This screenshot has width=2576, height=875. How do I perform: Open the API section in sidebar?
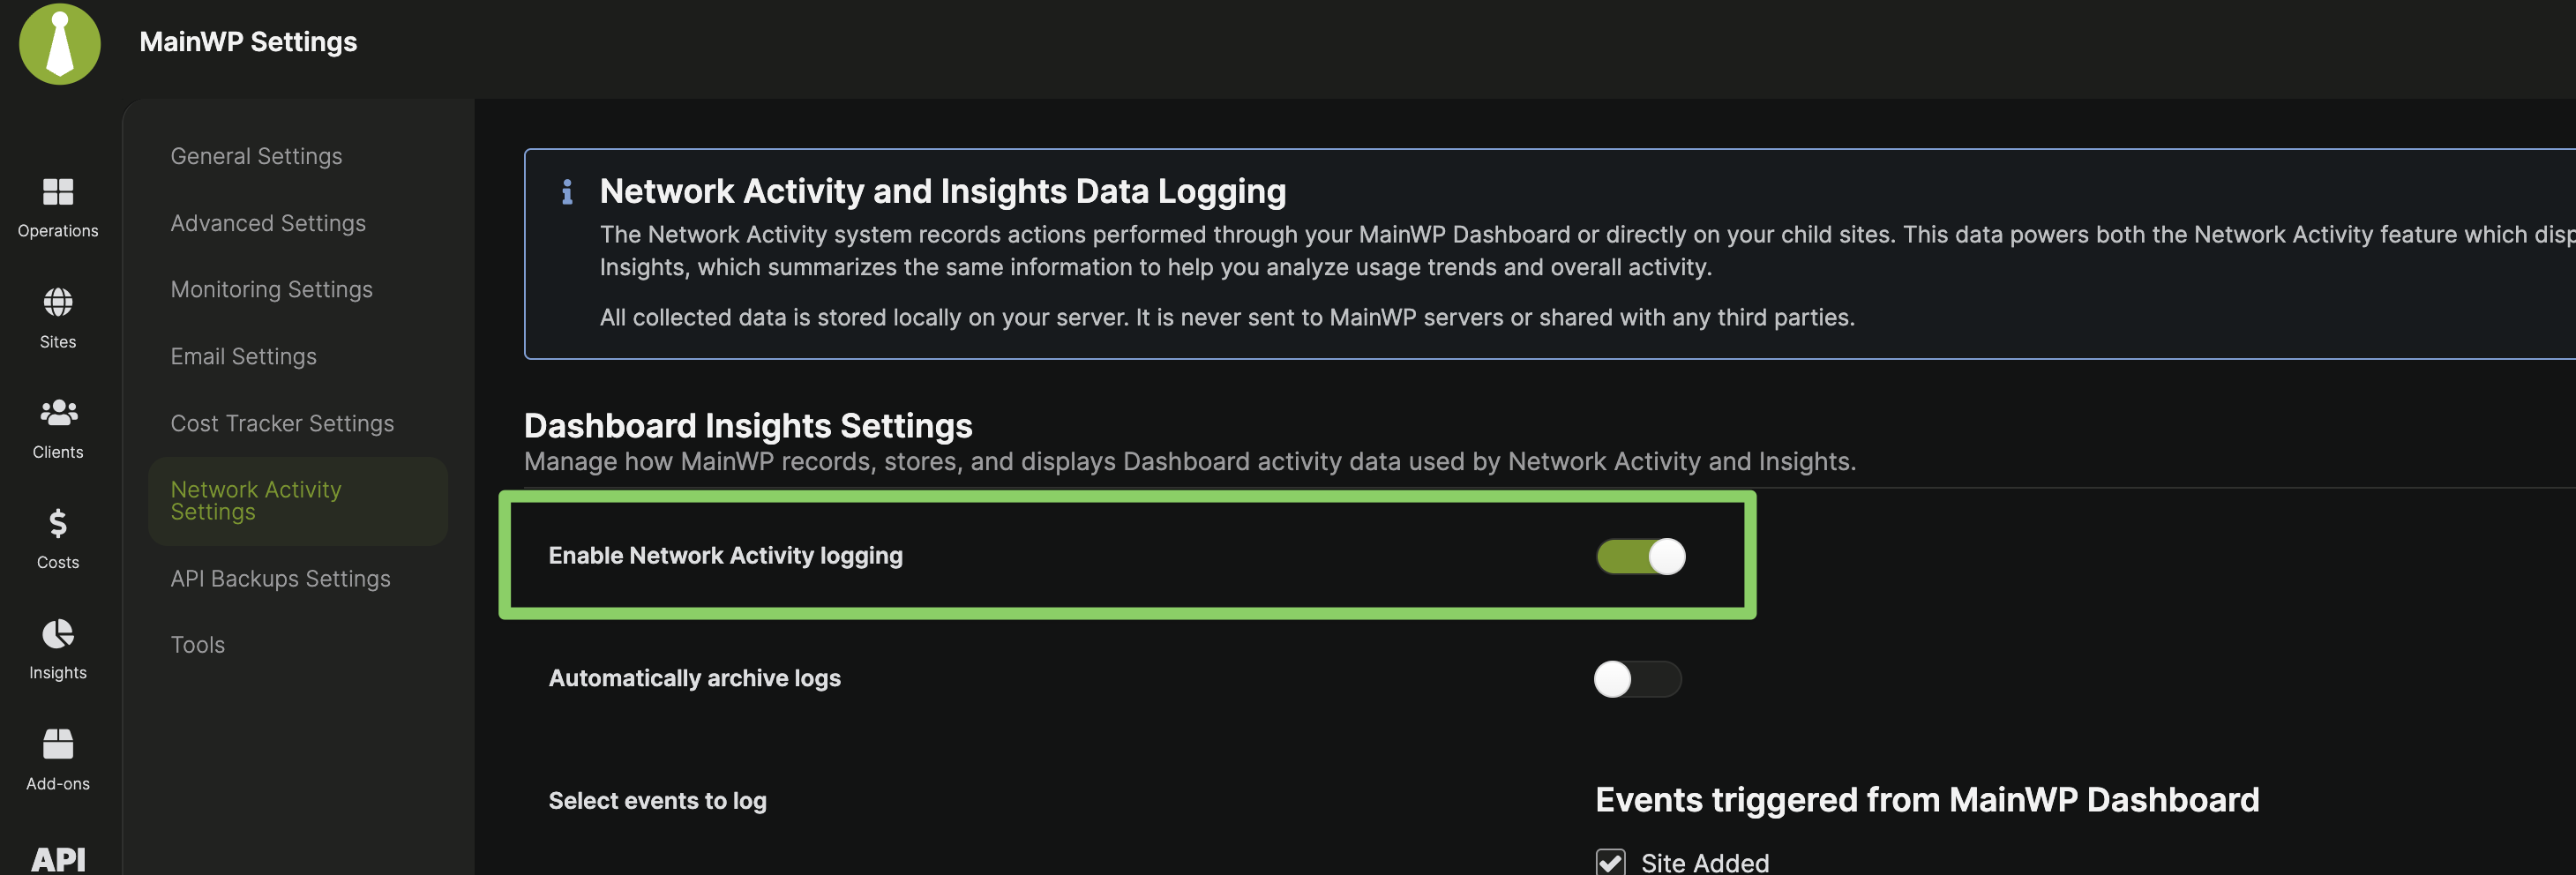pos(58,858)
